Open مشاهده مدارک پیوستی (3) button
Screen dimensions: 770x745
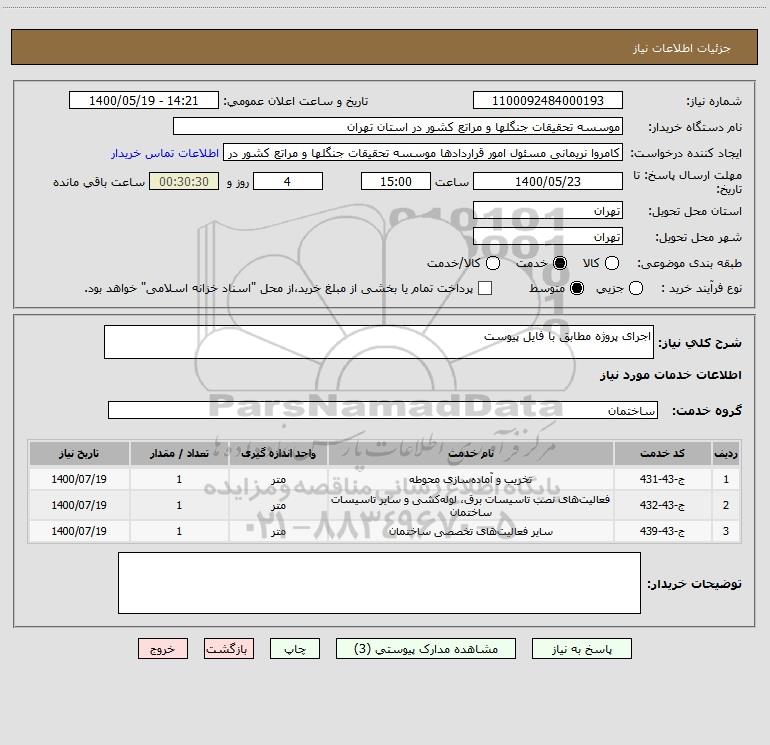[x=426, y=649]
